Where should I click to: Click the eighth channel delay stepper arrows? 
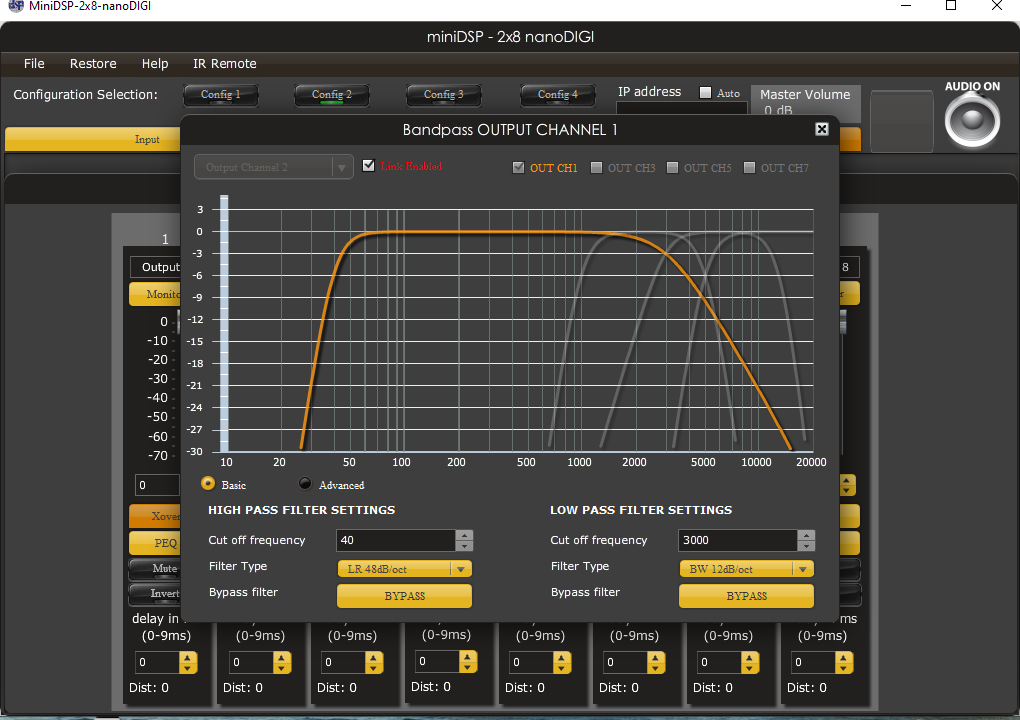(x=844, y=662)
